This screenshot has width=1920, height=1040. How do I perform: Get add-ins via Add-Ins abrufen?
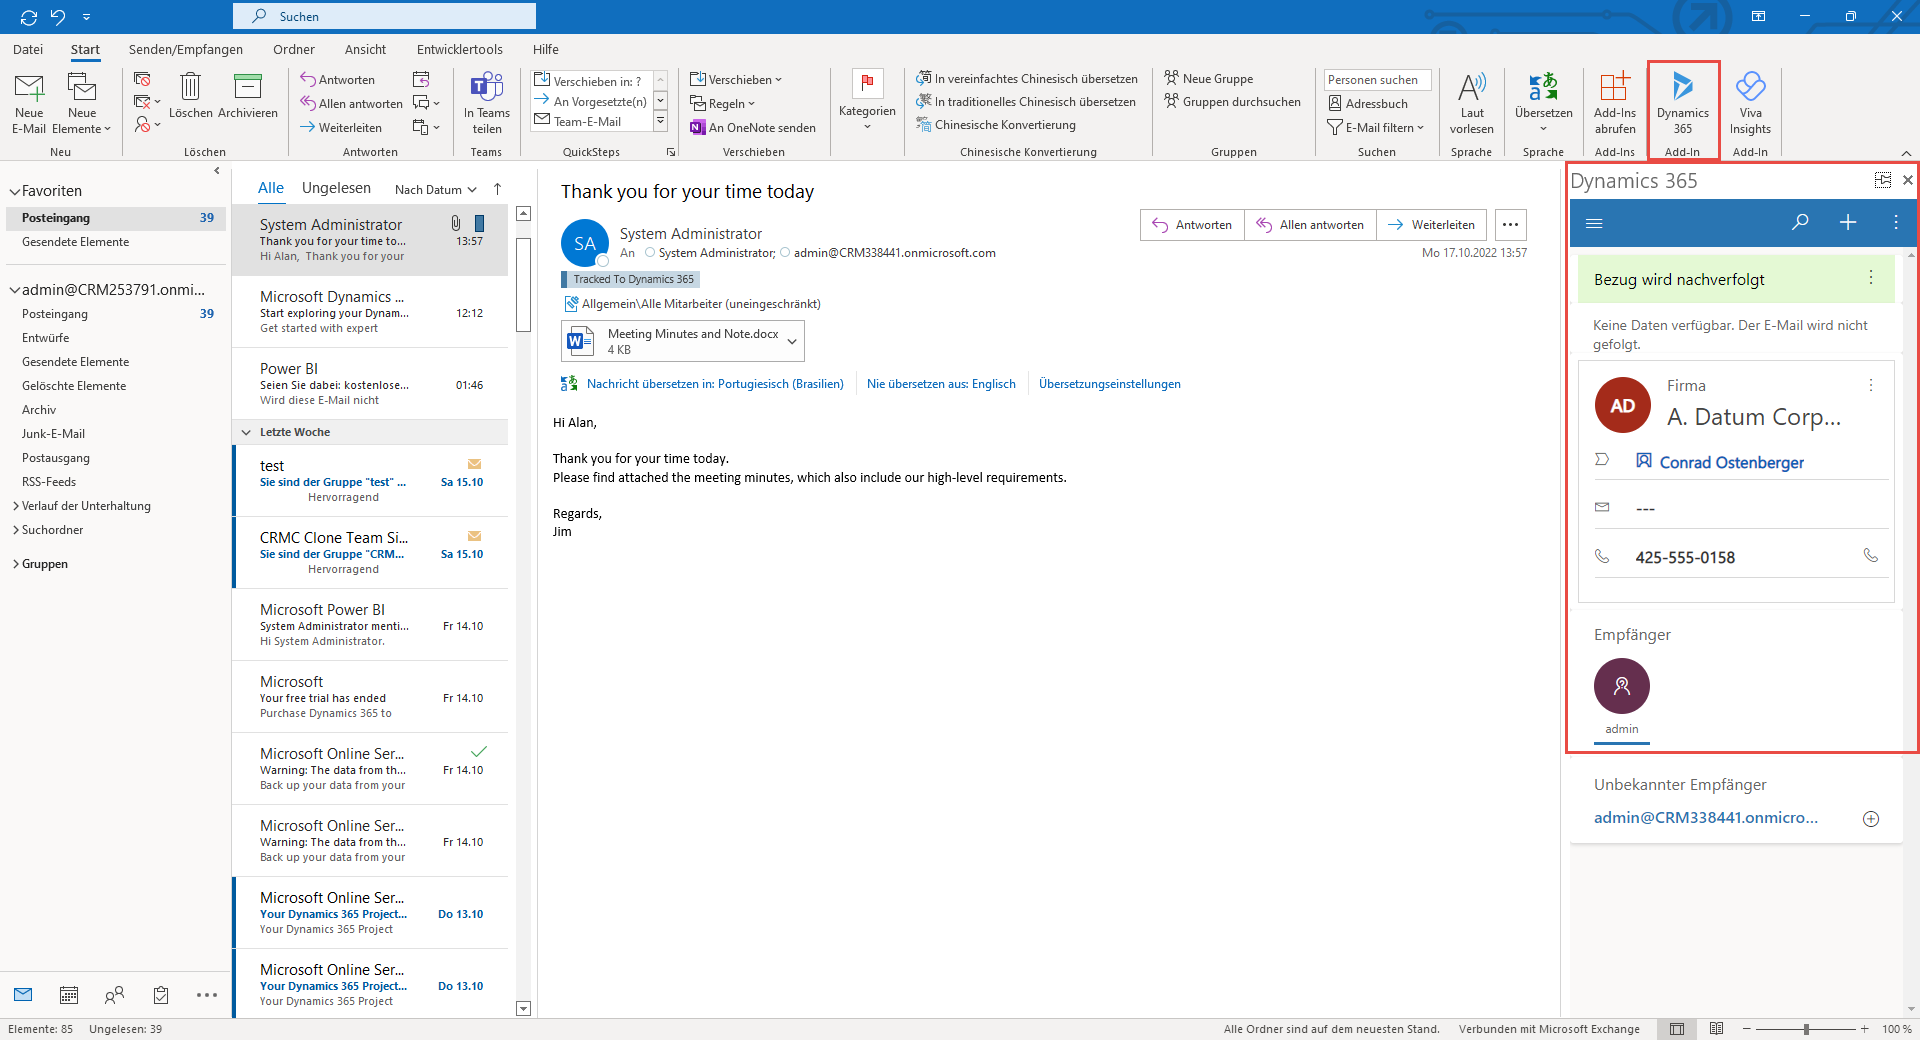(x=1614, y=103)
